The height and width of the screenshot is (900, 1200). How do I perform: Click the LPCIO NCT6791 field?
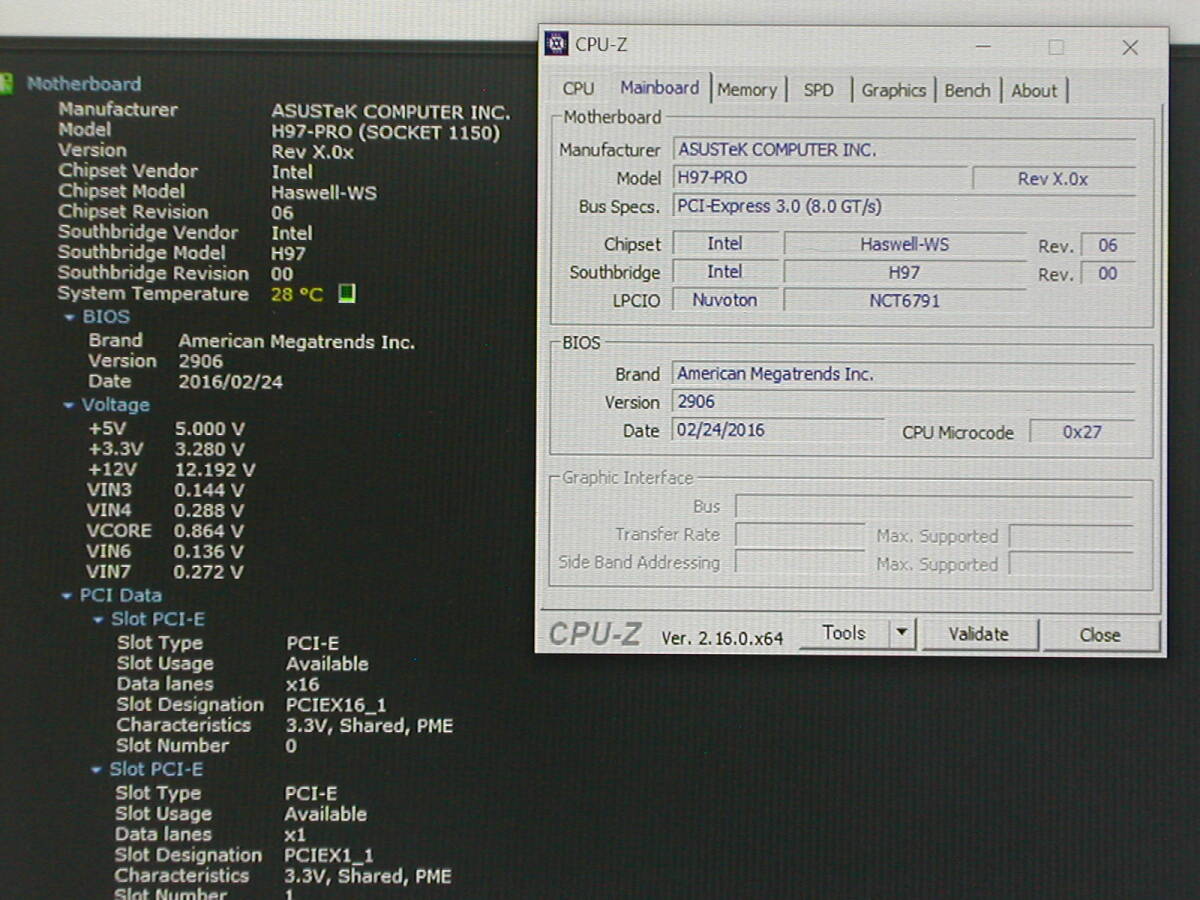pos(904,300)
